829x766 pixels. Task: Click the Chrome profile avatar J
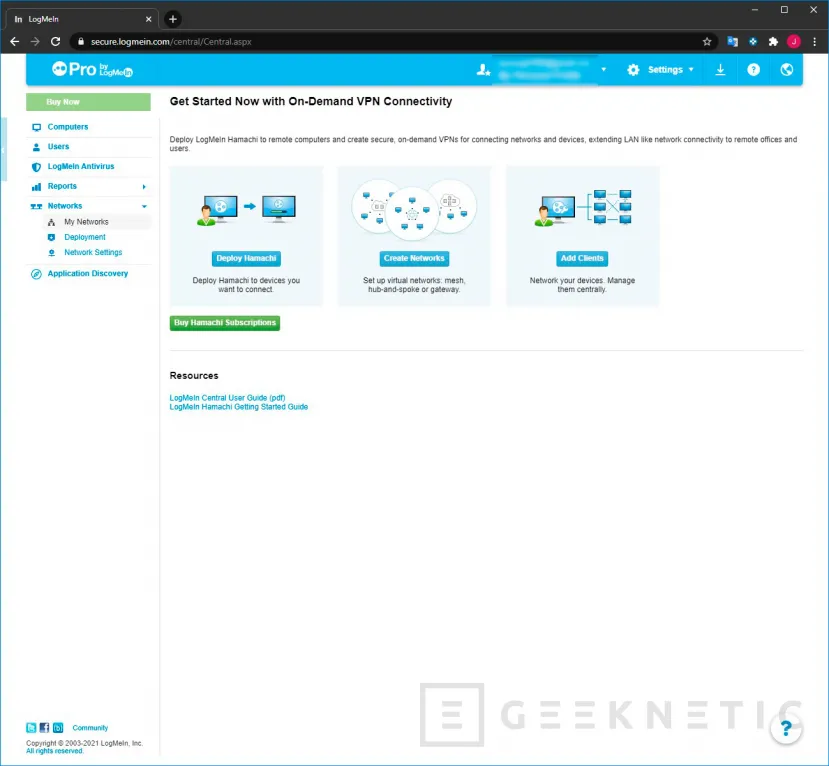(x=794, y=41)
